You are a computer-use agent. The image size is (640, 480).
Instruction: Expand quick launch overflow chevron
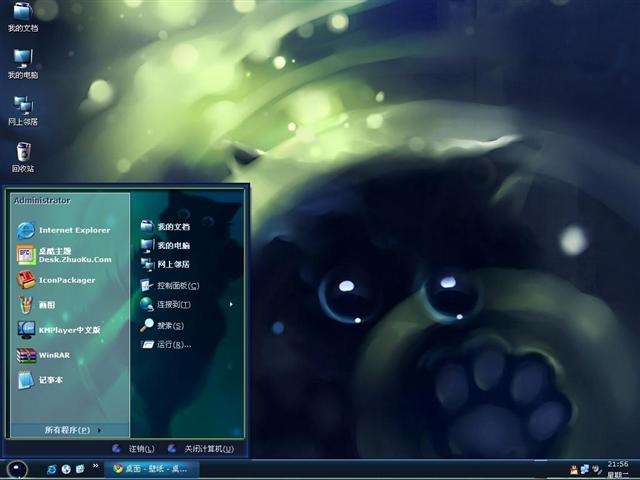coord(96,466)
